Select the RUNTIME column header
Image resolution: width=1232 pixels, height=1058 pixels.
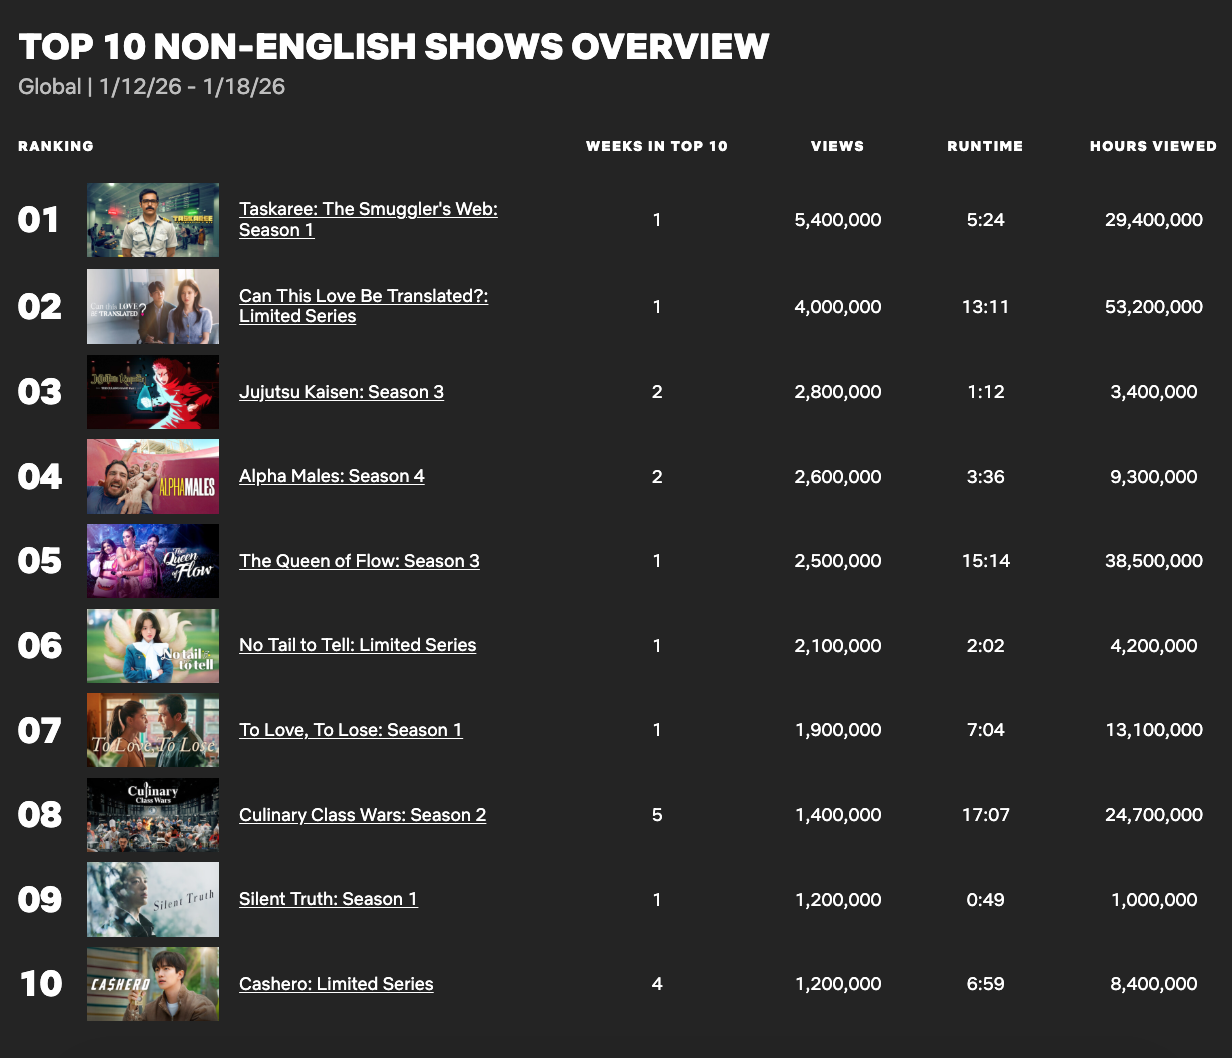pyautogui.click(x=985, y=146)
